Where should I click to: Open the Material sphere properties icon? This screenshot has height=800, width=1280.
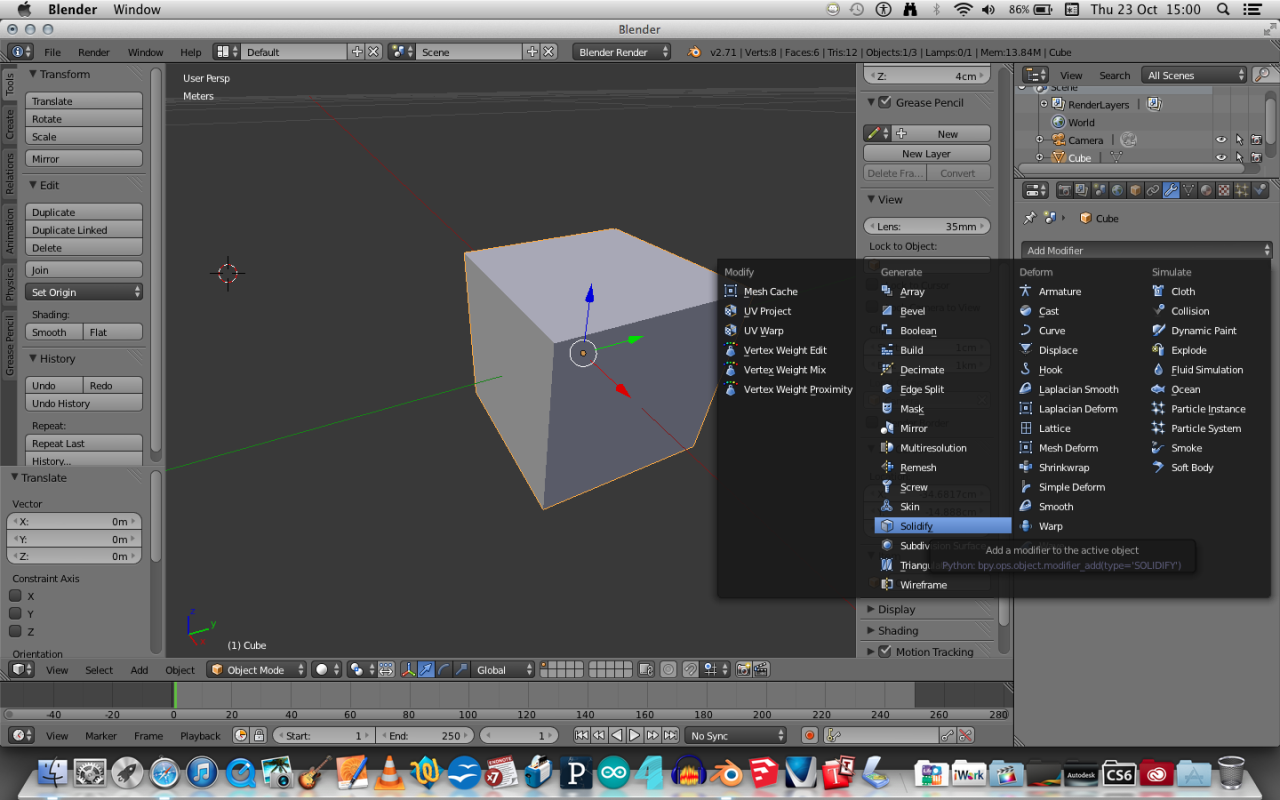1208,189
